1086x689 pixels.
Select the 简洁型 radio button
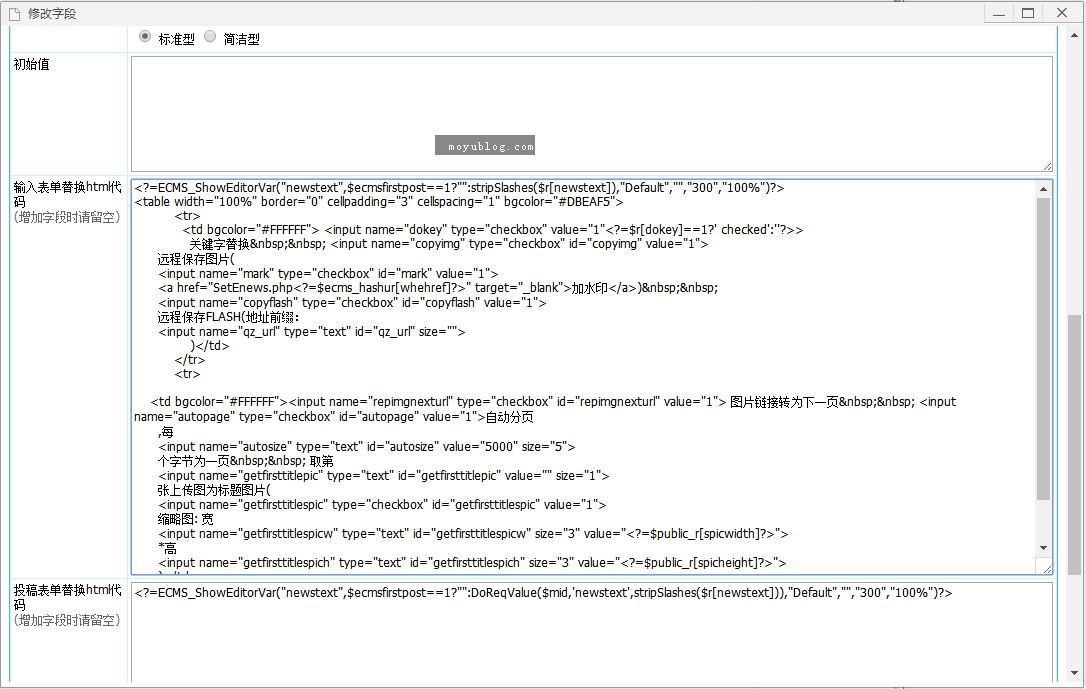tap(210, 37)
